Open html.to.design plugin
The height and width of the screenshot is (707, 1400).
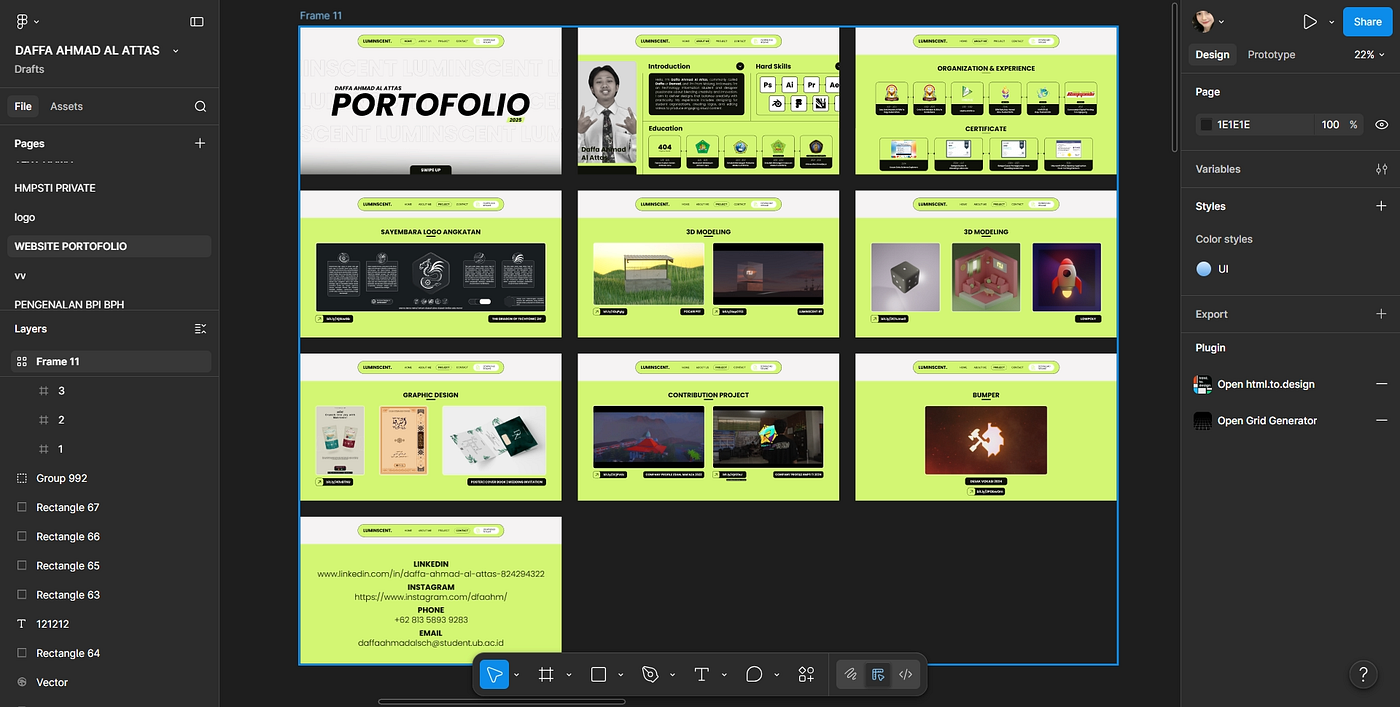point(1265,384)
